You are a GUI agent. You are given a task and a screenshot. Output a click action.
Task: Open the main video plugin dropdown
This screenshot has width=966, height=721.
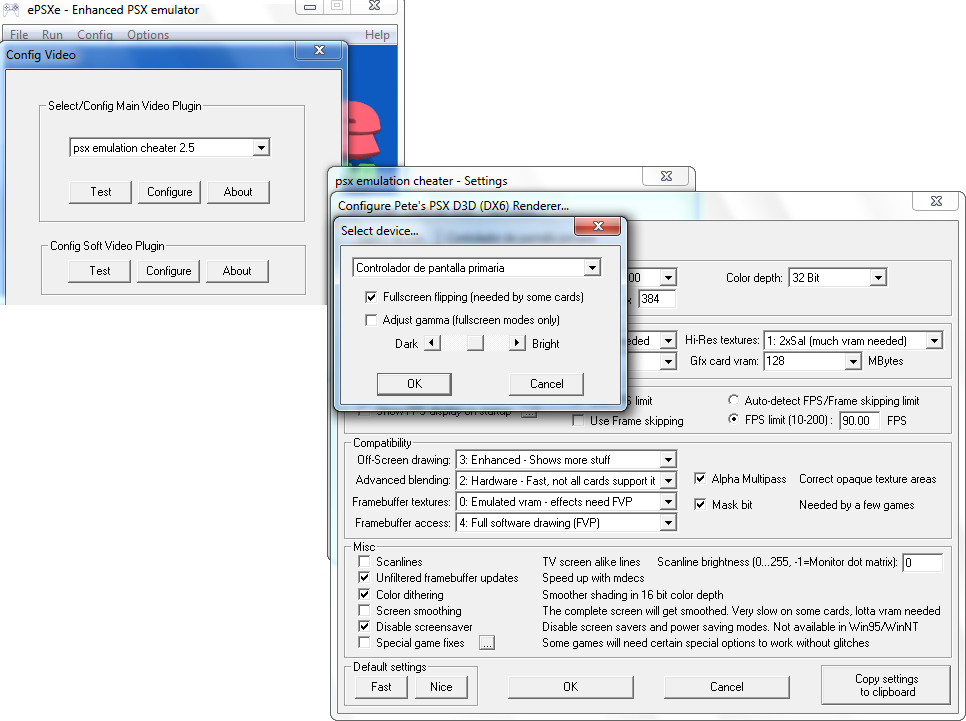click(261, 148)
